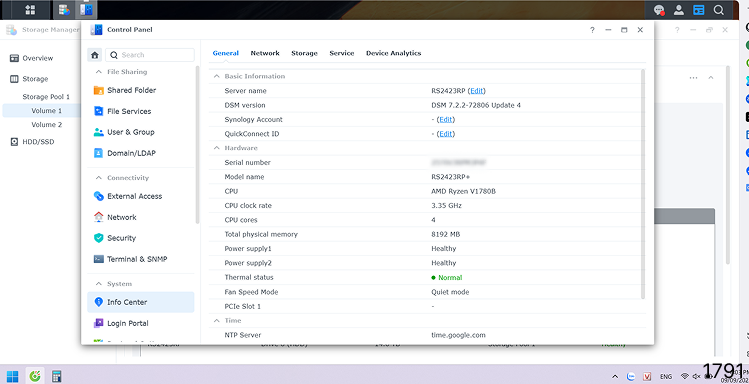
Task: Select AMD Ryzen V1780B CPU value
Action: point(463,191)
